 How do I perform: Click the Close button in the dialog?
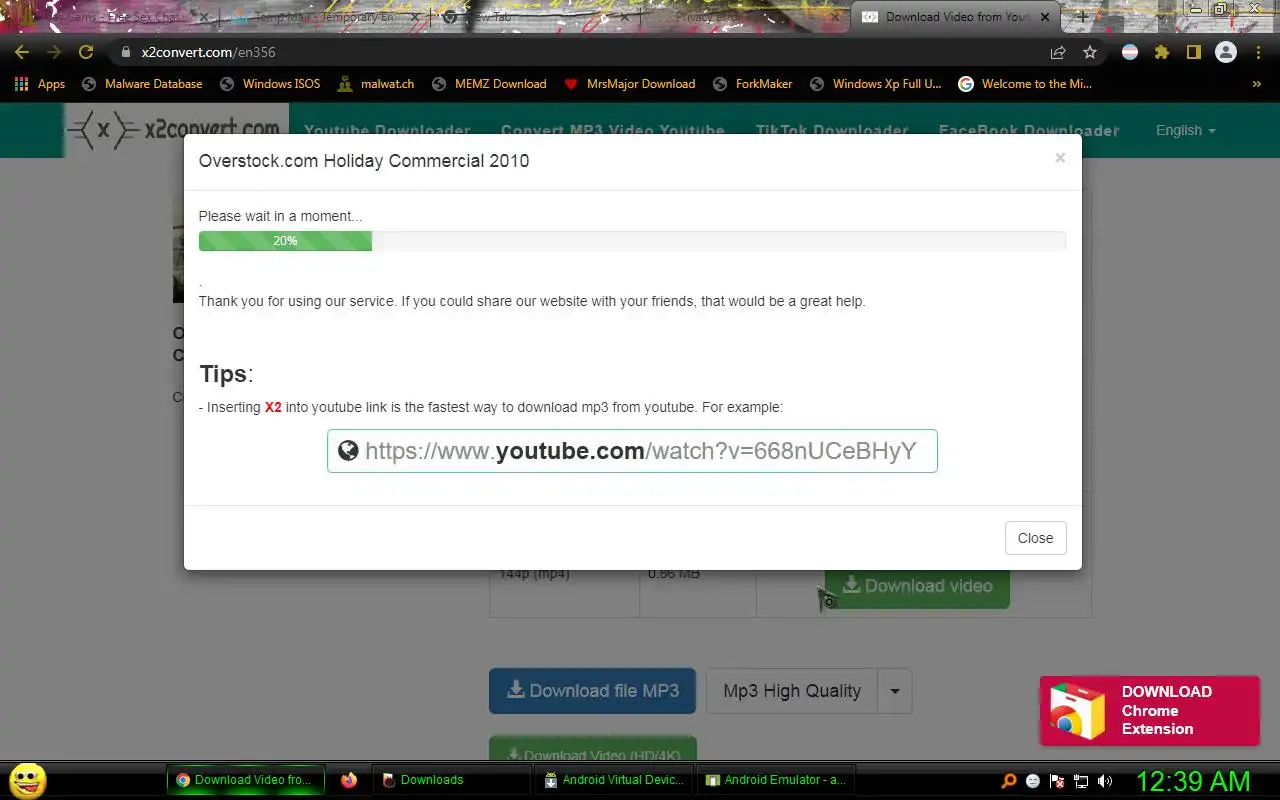1035,538
